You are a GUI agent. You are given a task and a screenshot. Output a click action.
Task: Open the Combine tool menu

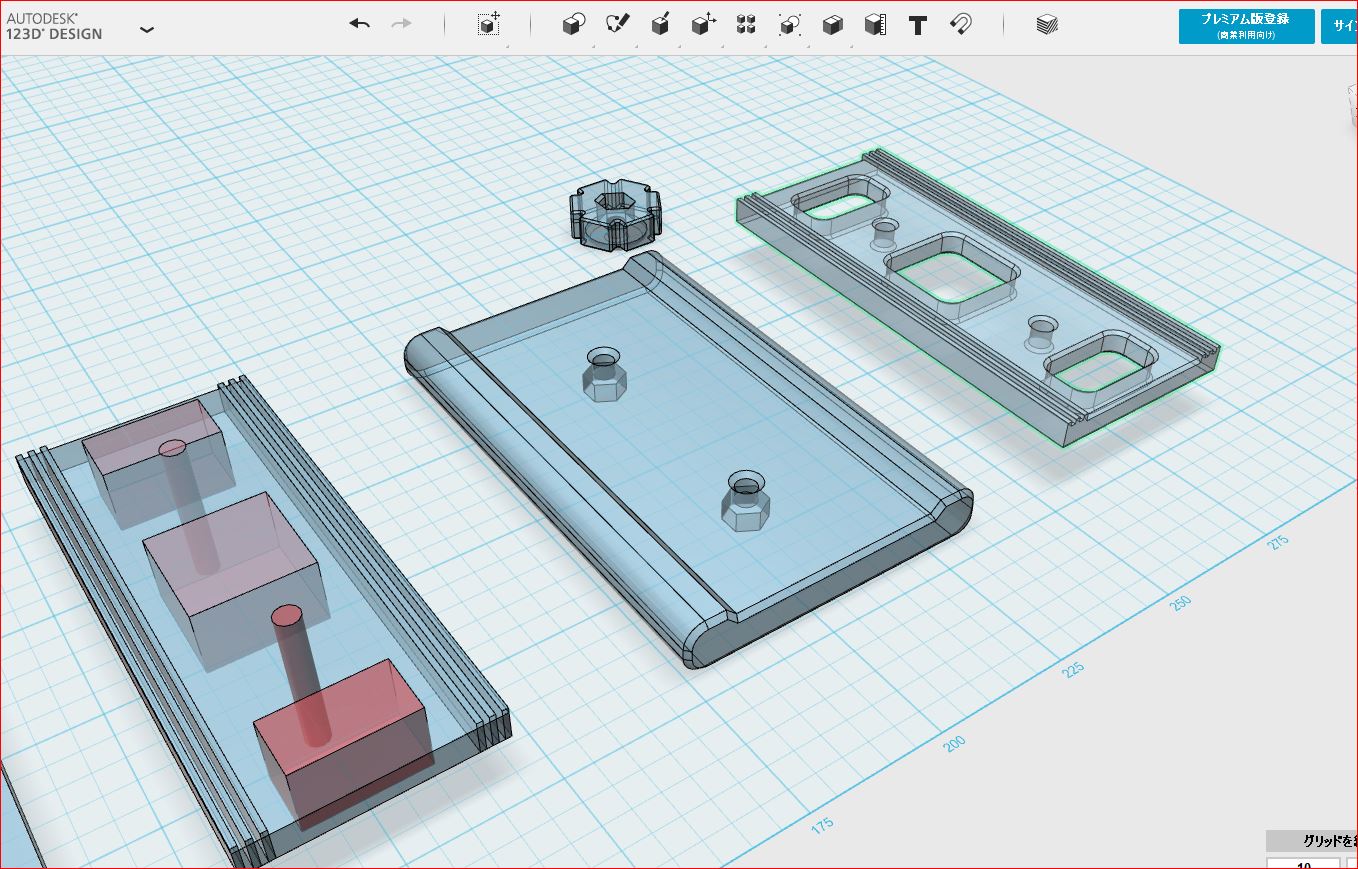[832, 25]
